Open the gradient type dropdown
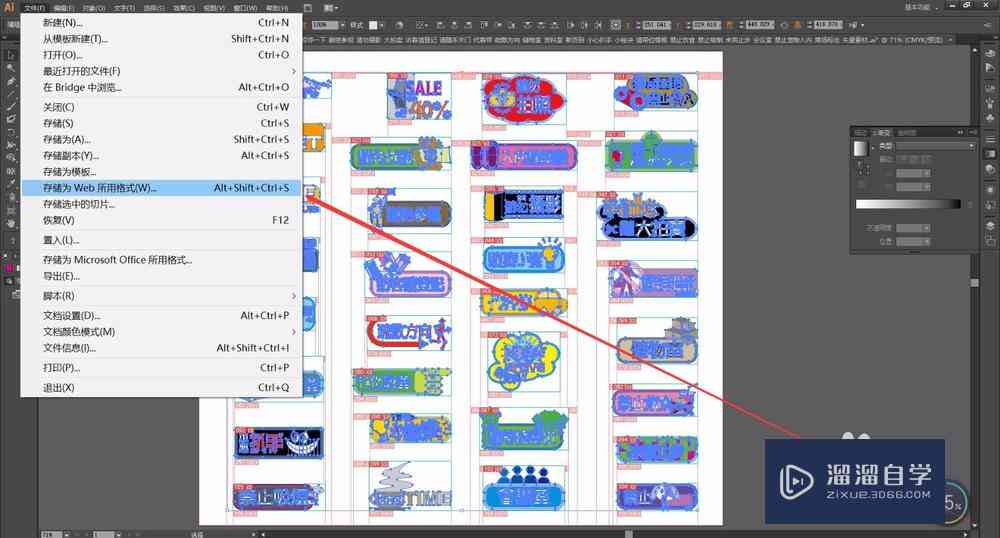This screenshot has height=538, width=1000. pyautogui.click(x=936, y=147)
